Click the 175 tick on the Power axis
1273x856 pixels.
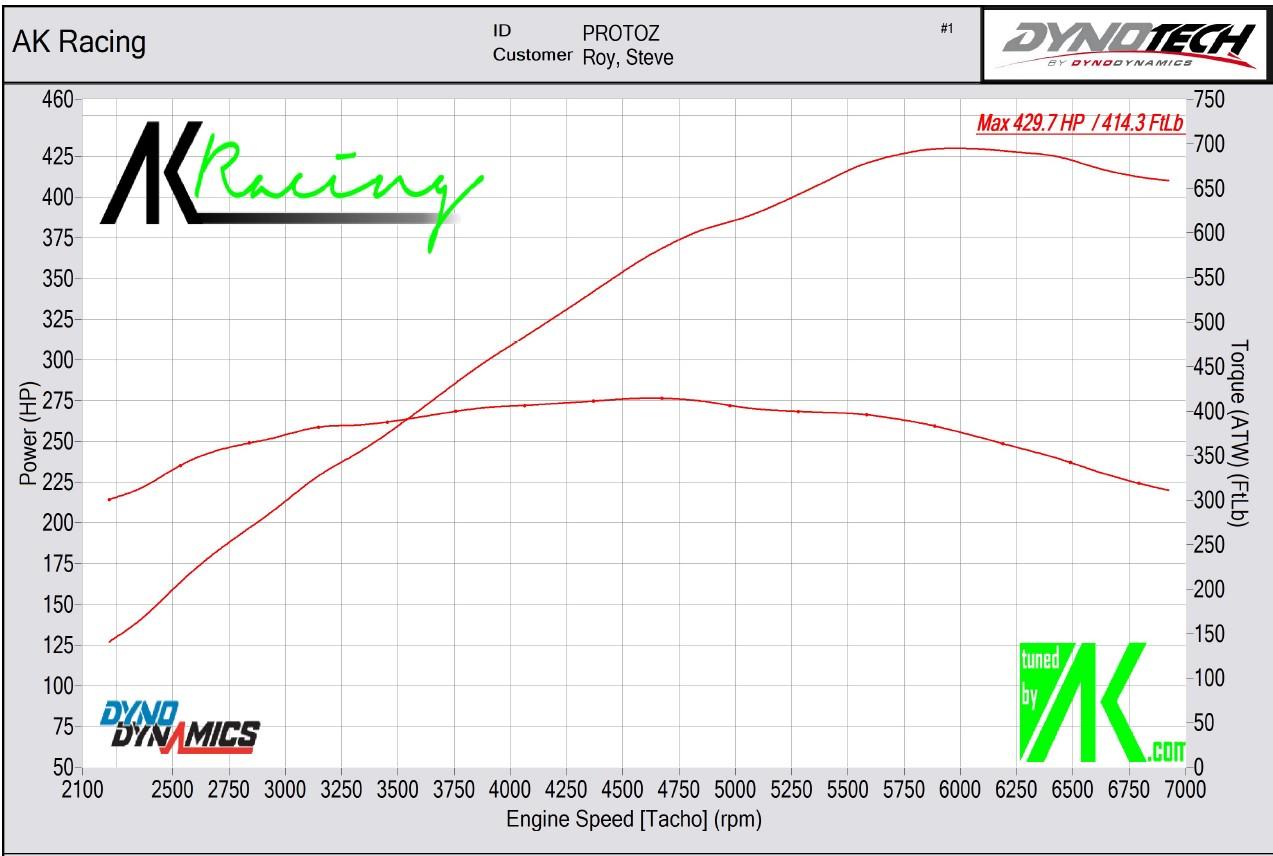point(58,564)
